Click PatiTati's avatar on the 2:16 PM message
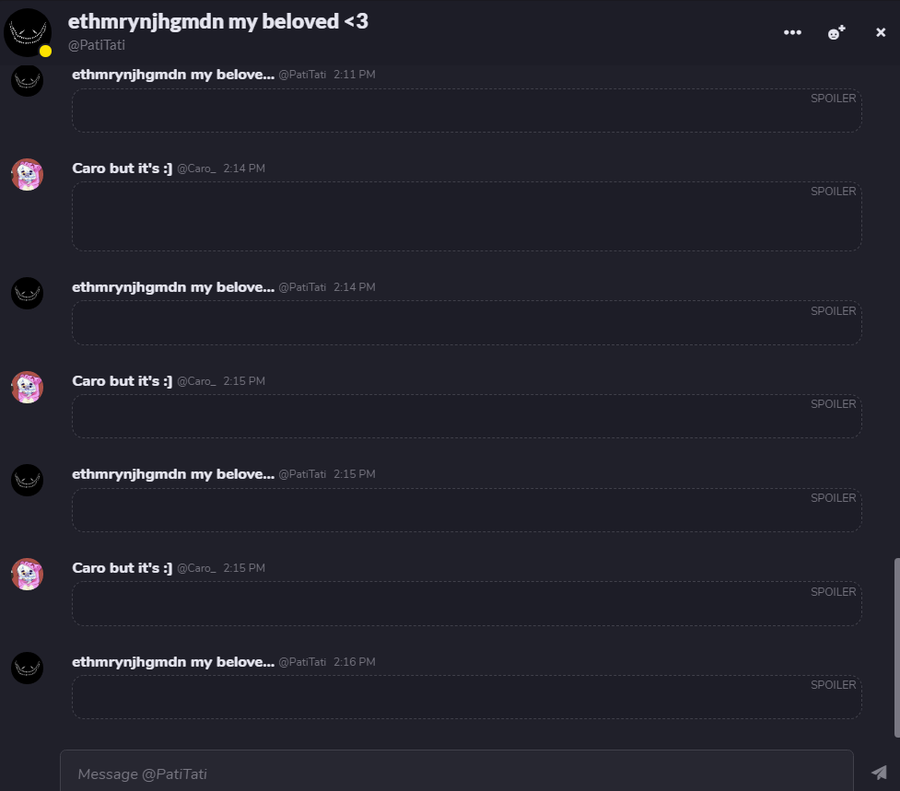 tap(27, 668)
